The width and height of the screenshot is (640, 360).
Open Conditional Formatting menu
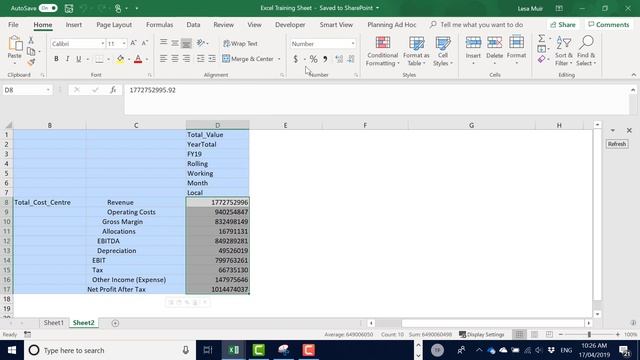click(382, 51)
